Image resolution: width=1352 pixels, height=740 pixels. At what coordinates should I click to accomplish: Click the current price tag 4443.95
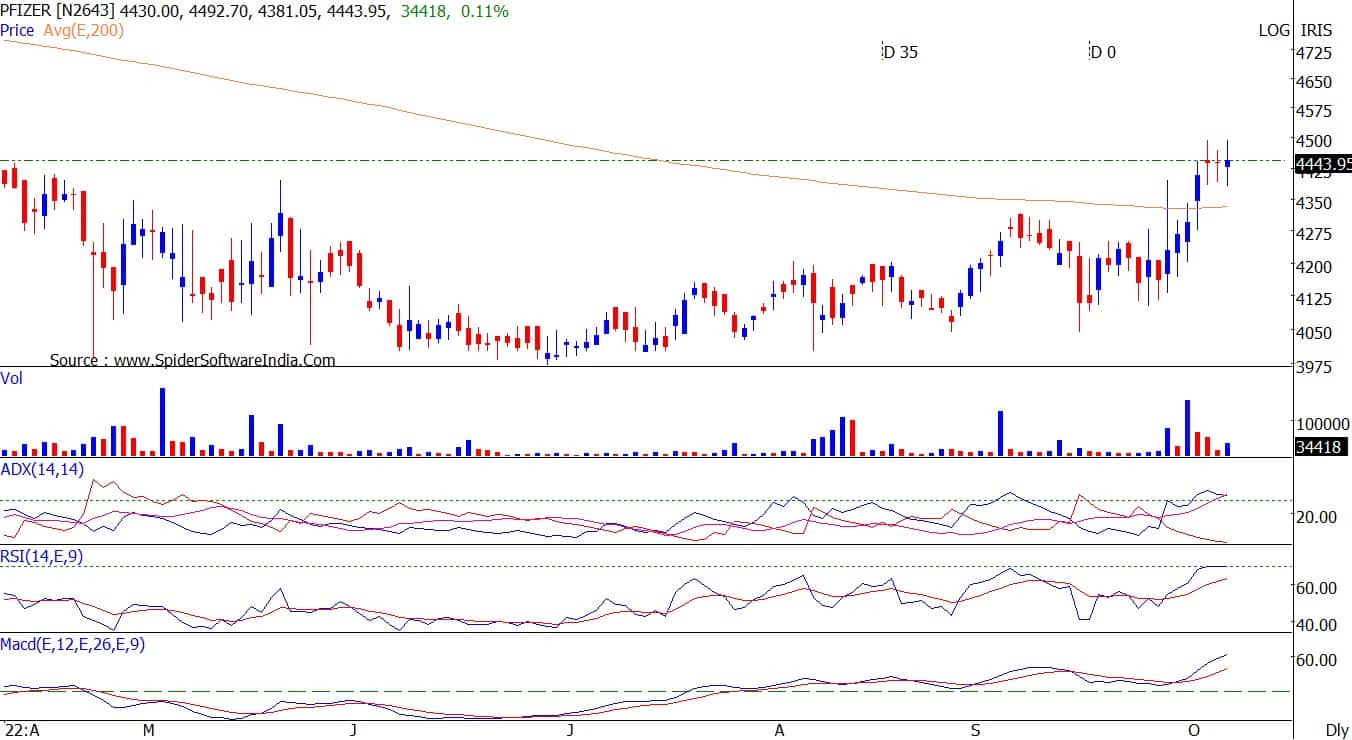click(1323, 163)
